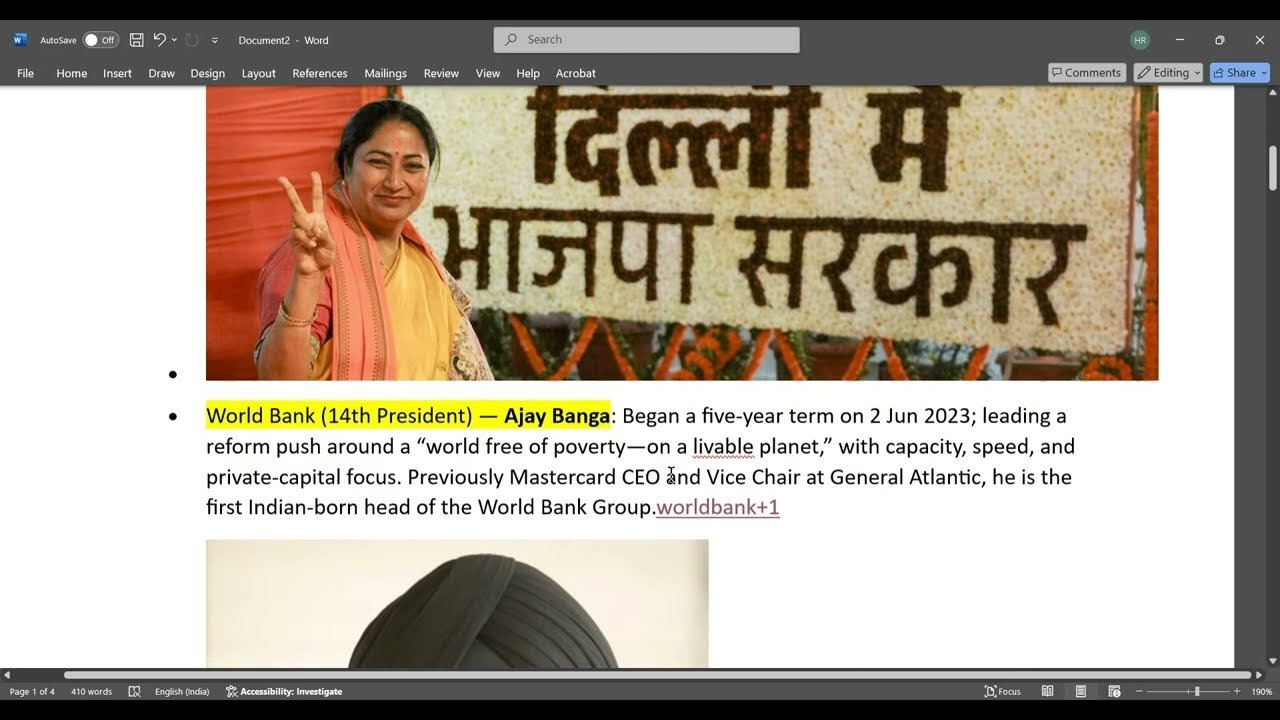Click the horizontal scrollbar left arrow
Image resolution: width=1280 pixels, height=720 pixels.
[x=7, y=675]
